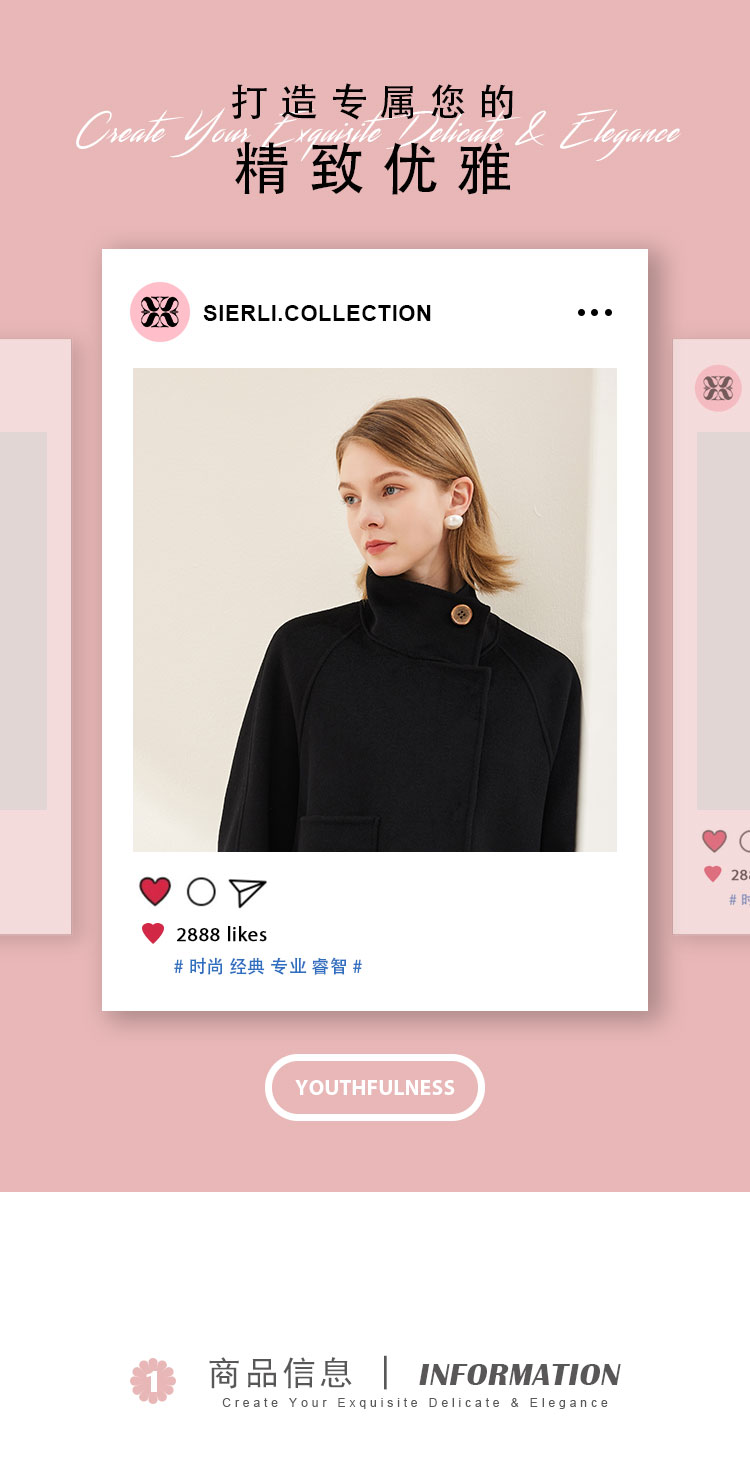Open the SIERLI.COLLECTION profile name
The image size is (750, 1461).
(317, 313)
